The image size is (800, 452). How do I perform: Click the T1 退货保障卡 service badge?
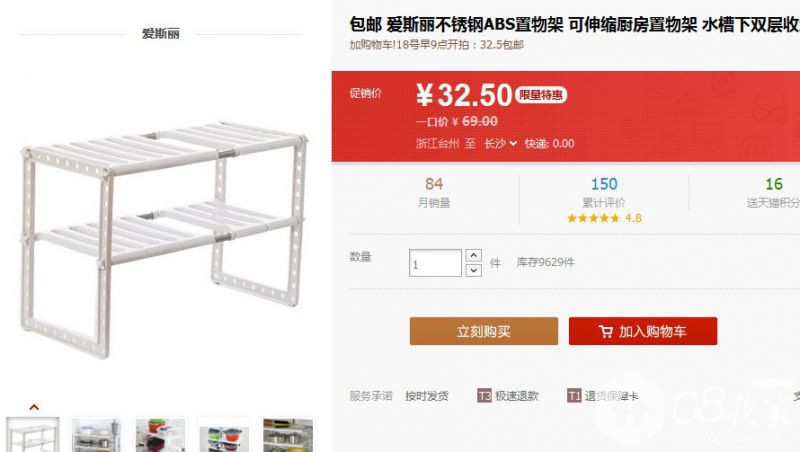tap(573, 396)
